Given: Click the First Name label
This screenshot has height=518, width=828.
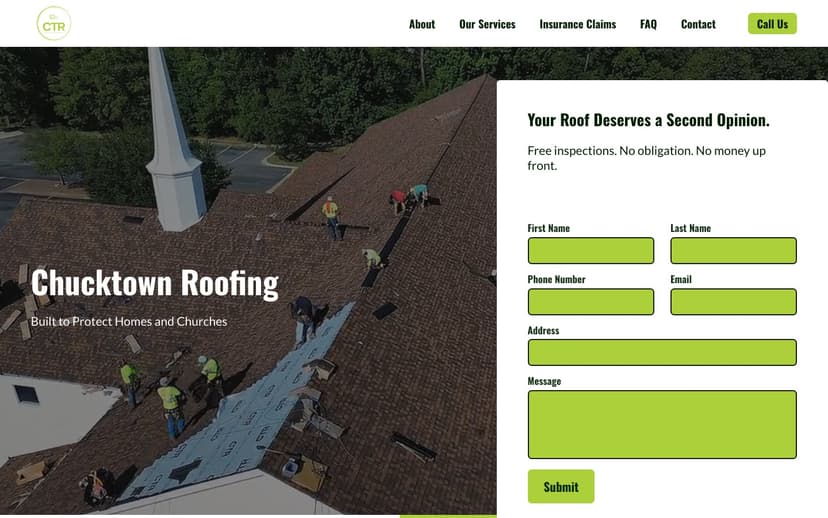Looking at the screenshot, I should (549, 228).
